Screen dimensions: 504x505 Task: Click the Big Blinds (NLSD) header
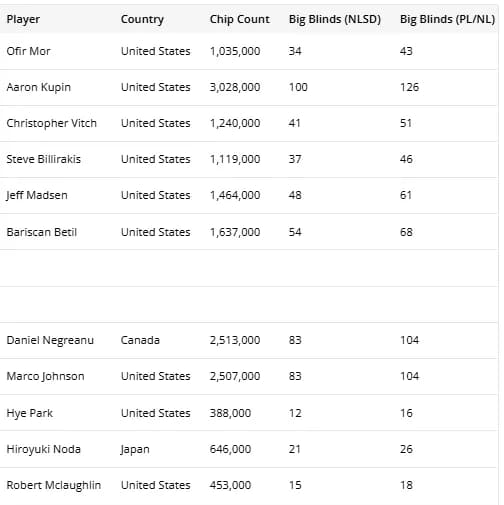tap(335, 19)
